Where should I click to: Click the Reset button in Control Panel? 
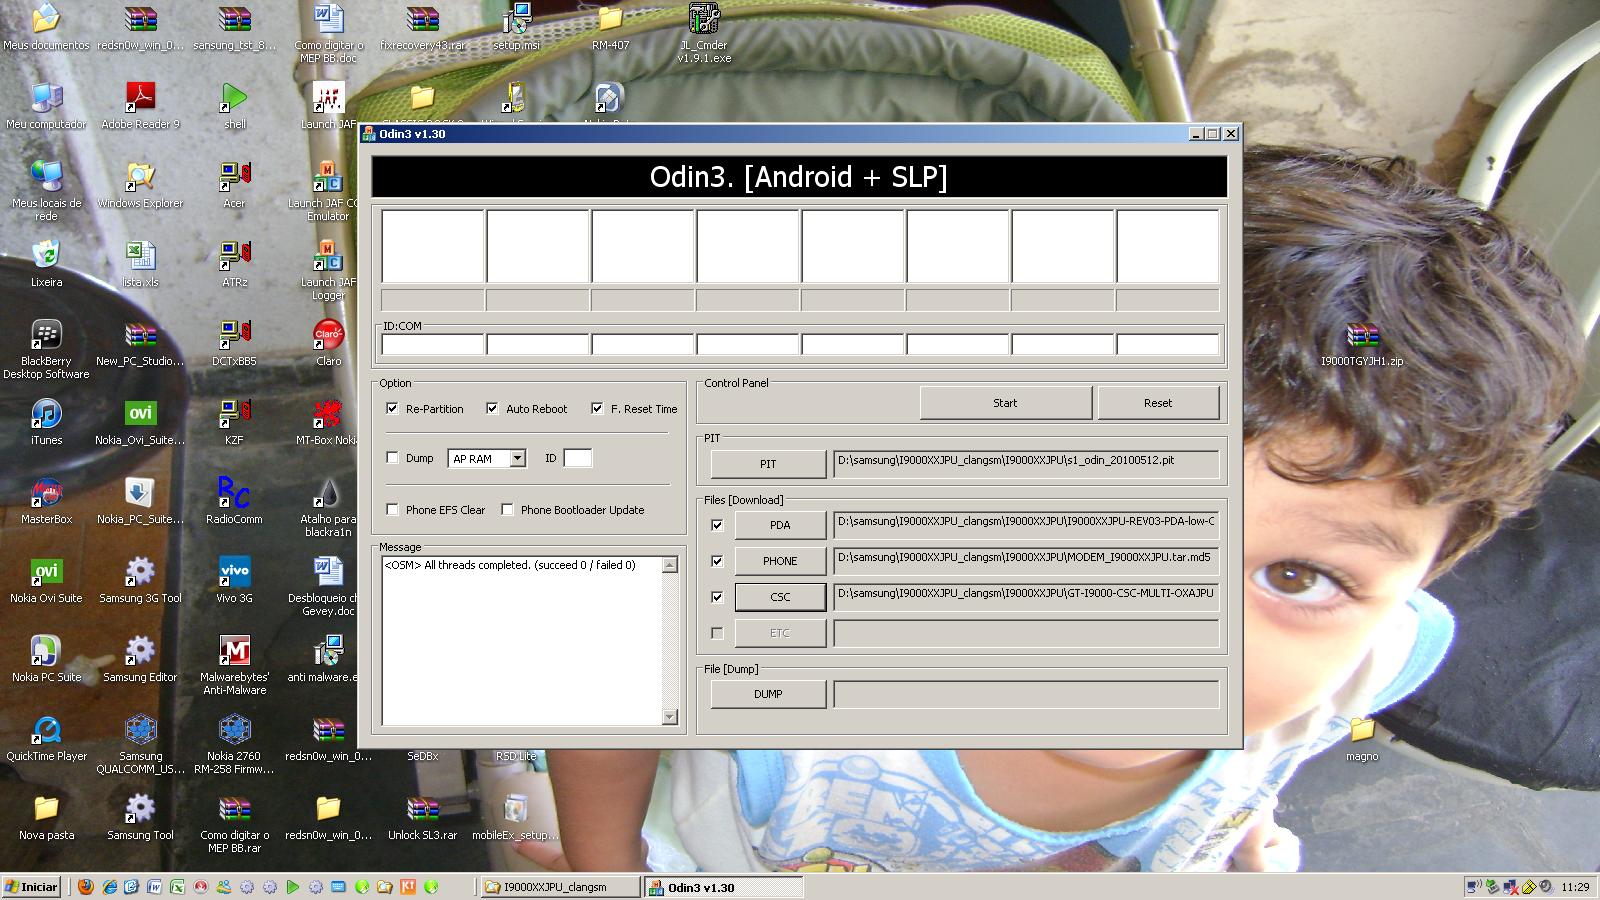point(1158,403)
